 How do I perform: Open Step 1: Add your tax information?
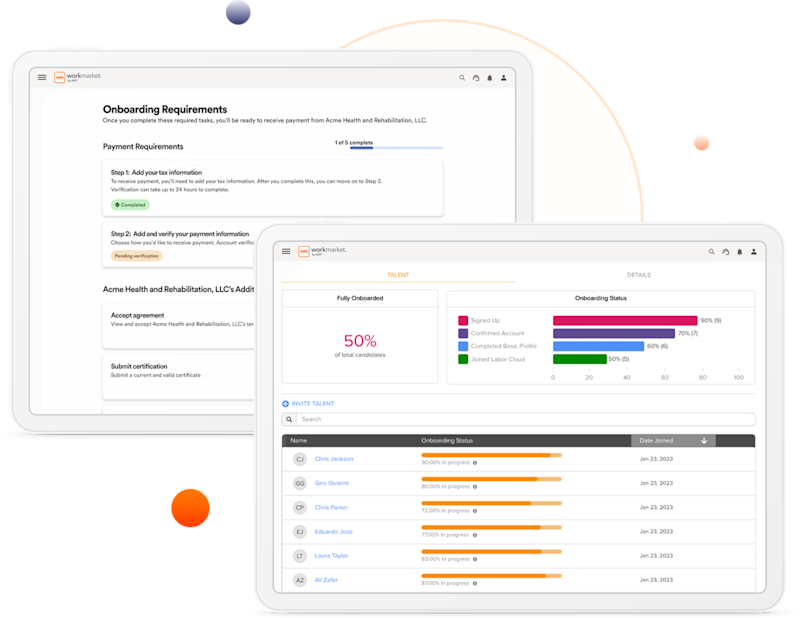coord(272,188)
